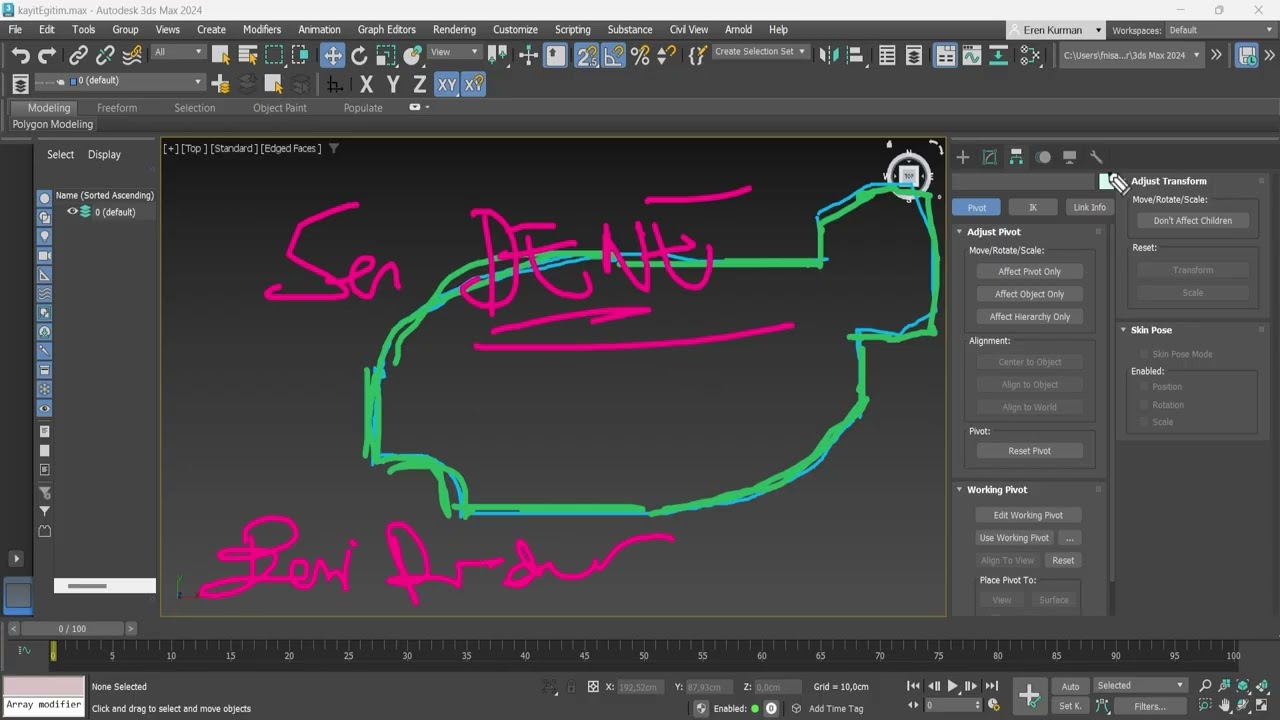Click the Reset Pivot button
1280x720 pixels.
[1029, 451]
